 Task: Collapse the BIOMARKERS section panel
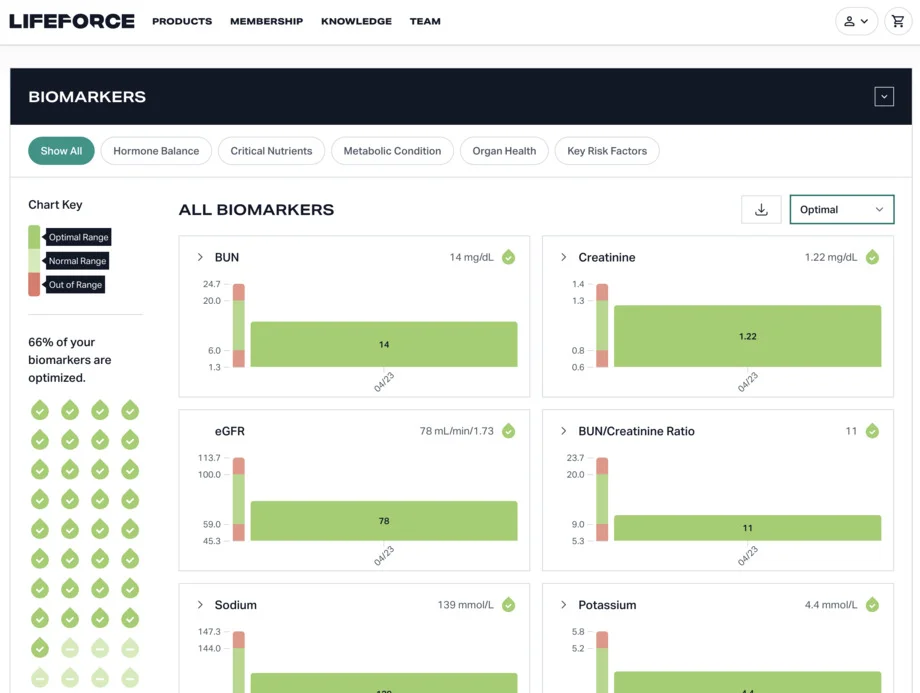pyautogui.click(x=884, y=95)
